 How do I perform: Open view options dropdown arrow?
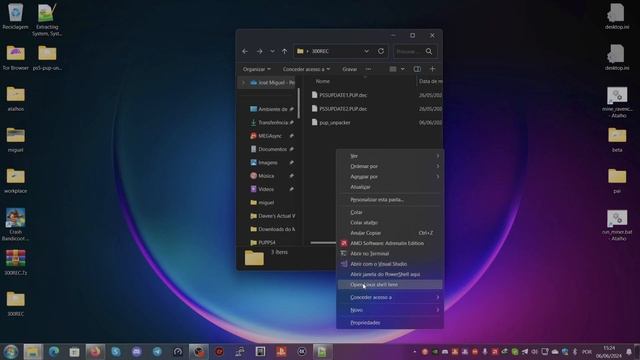point(402,69)
